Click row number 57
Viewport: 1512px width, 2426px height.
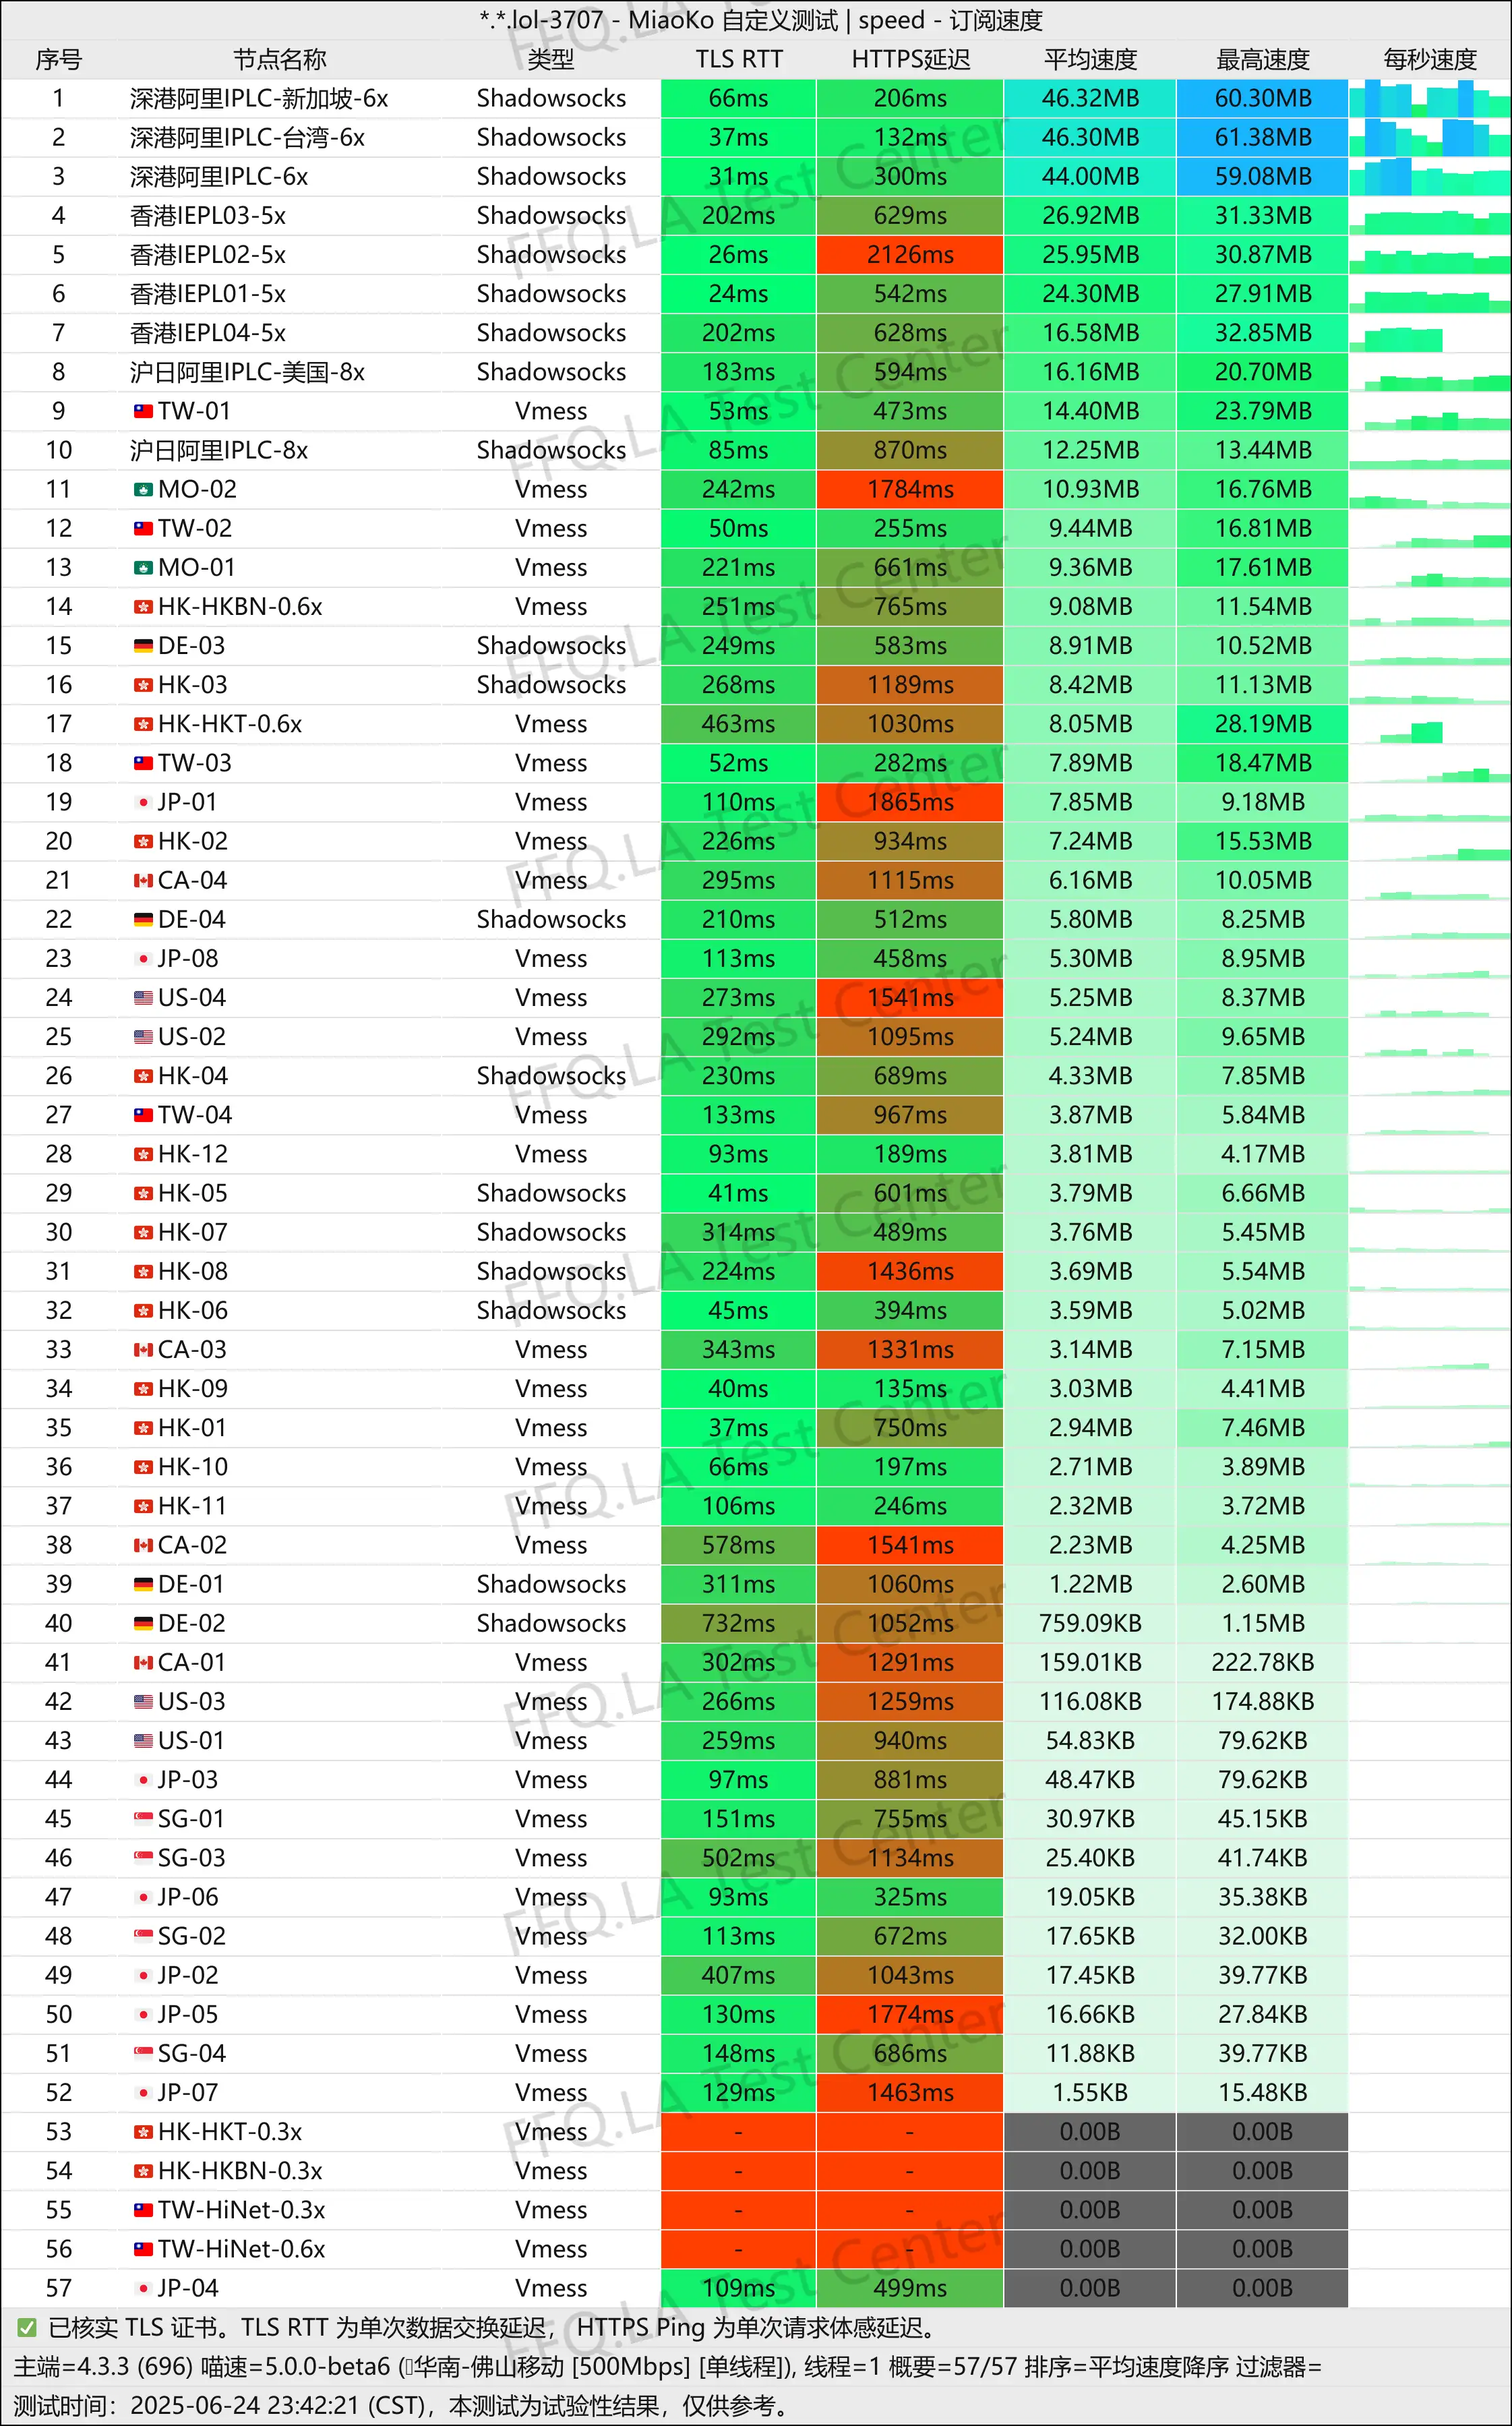(58, 2288)
